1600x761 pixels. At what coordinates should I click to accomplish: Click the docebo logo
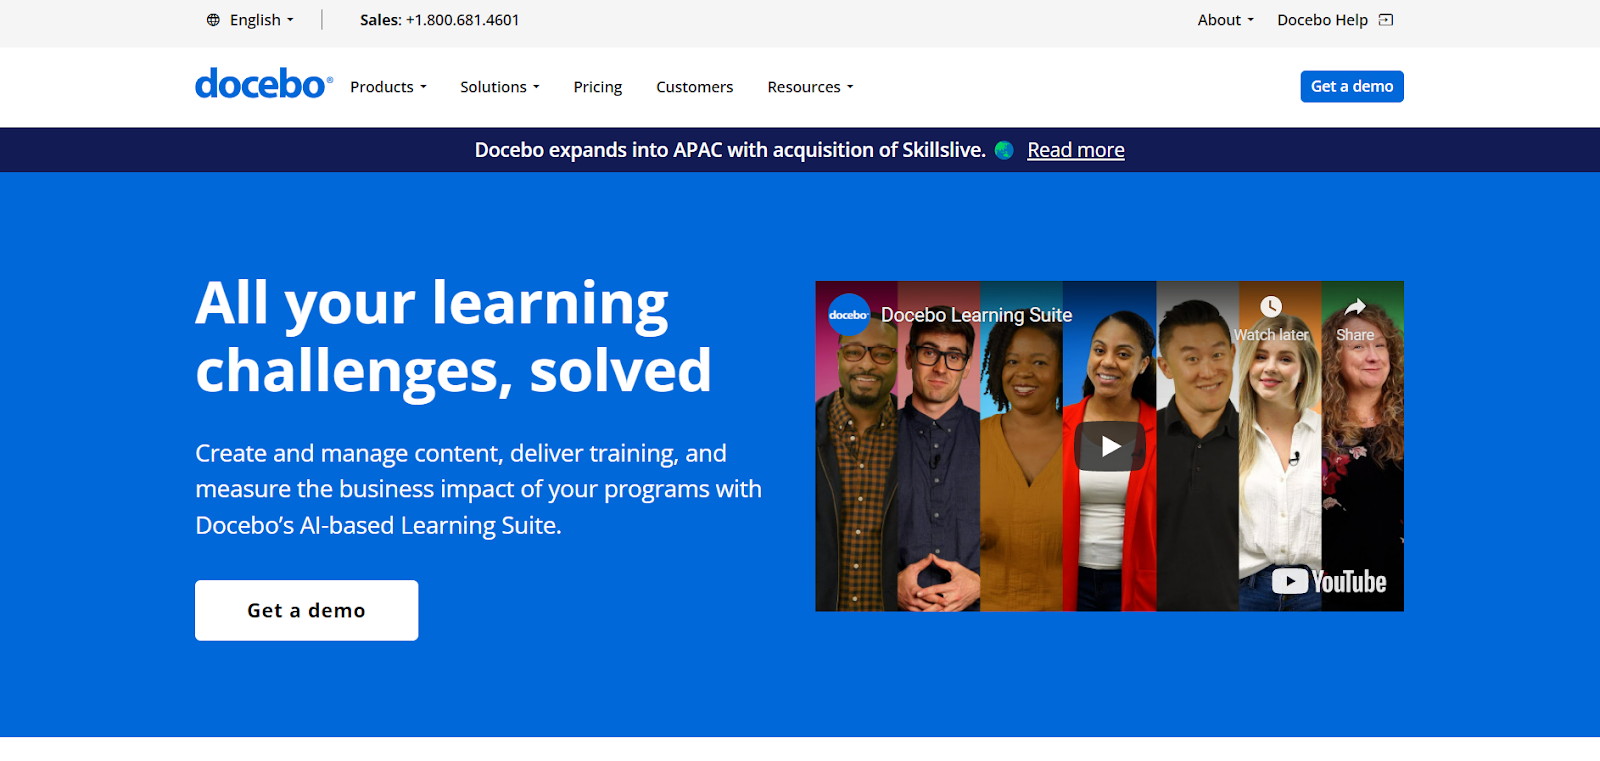(x=264, y=84)
